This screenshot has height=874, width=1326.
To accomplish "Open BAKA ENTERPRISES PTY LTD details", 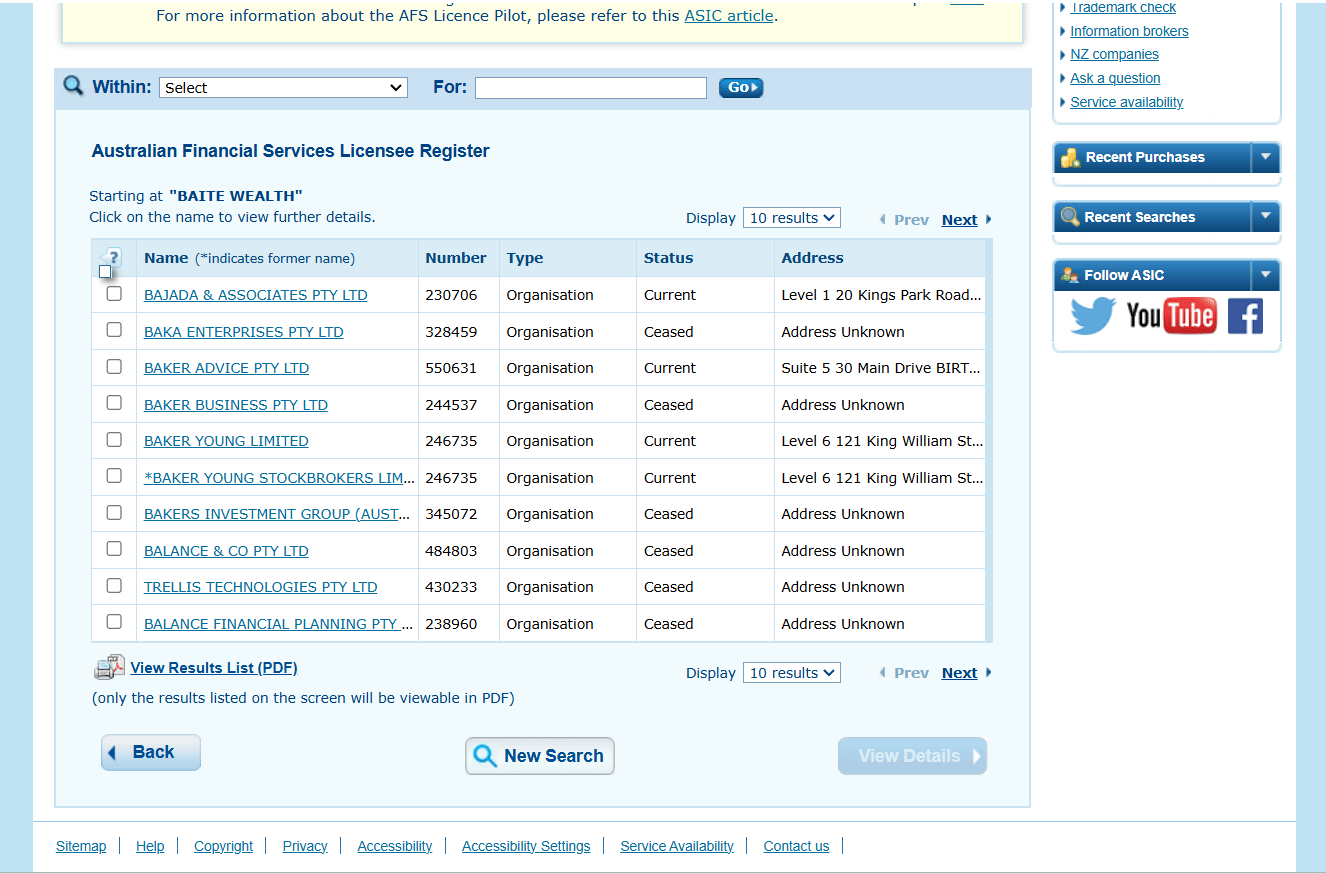I will 244,332.
